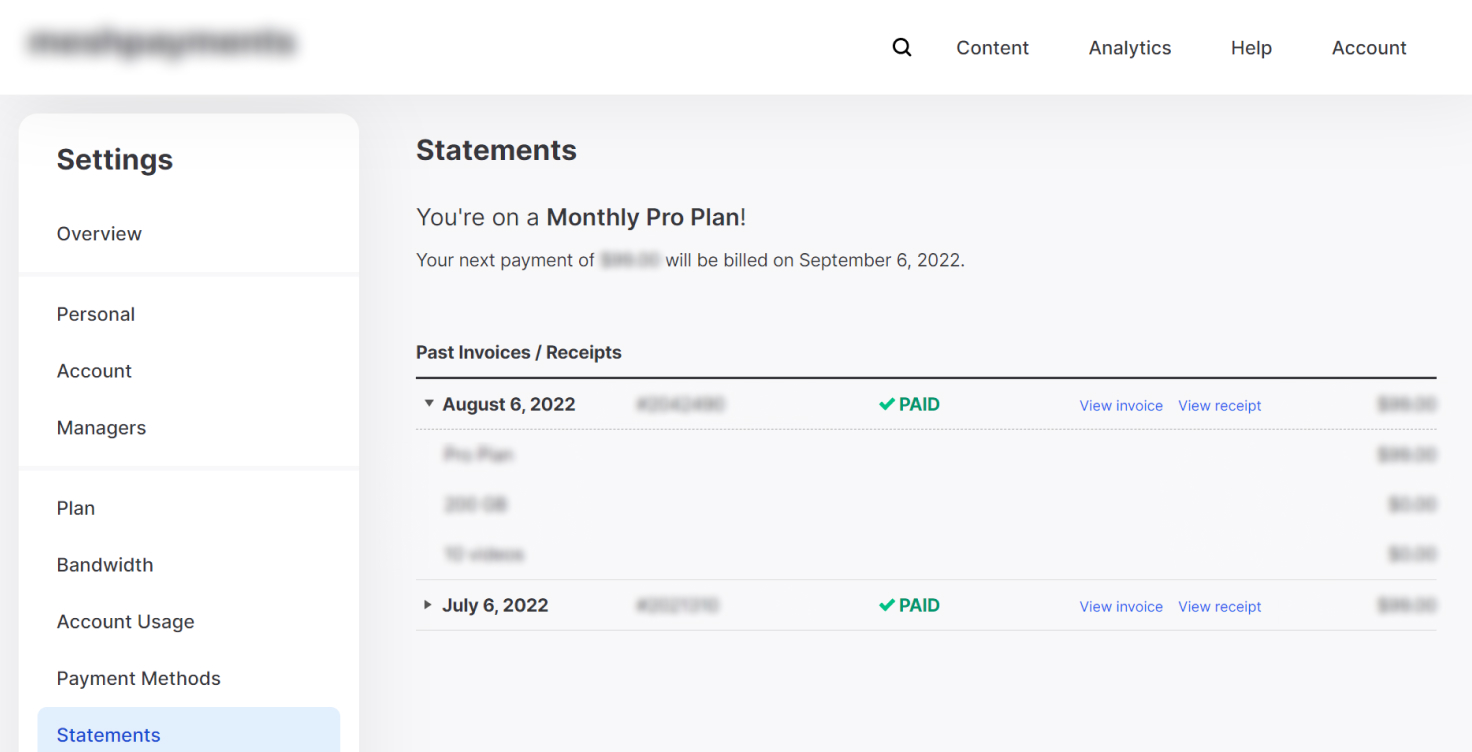
Task: View receipt for August 6, 2022
Action: 1219,406
